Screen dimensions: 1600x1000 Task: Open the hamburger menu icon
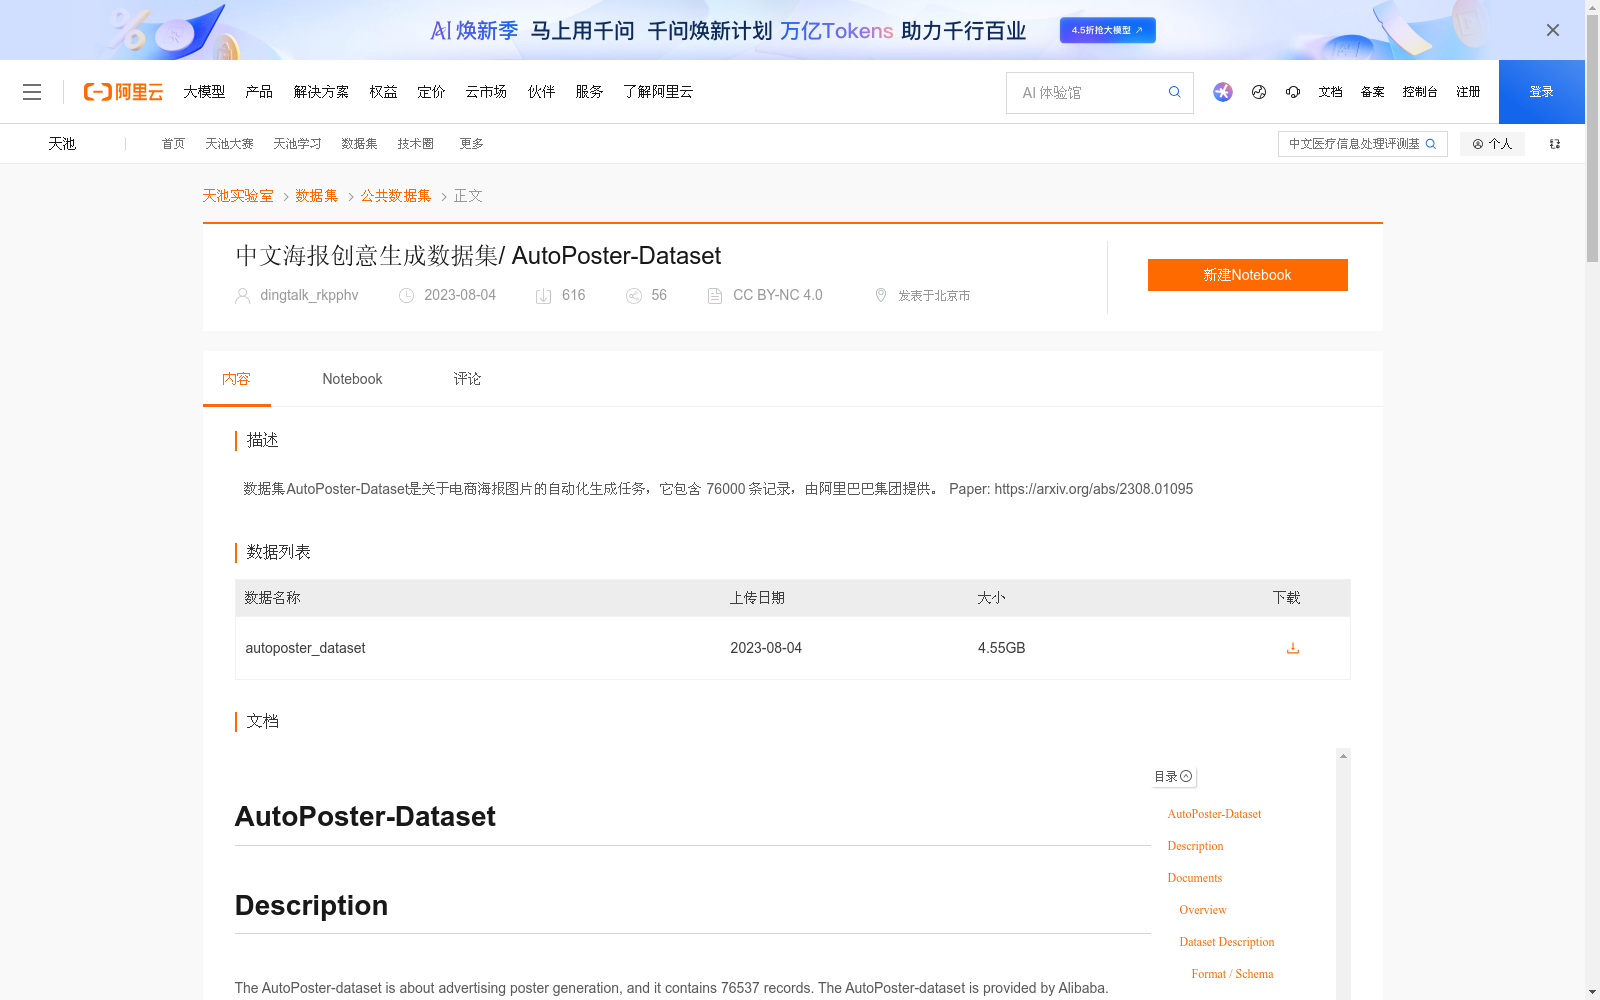coord(32,92)
